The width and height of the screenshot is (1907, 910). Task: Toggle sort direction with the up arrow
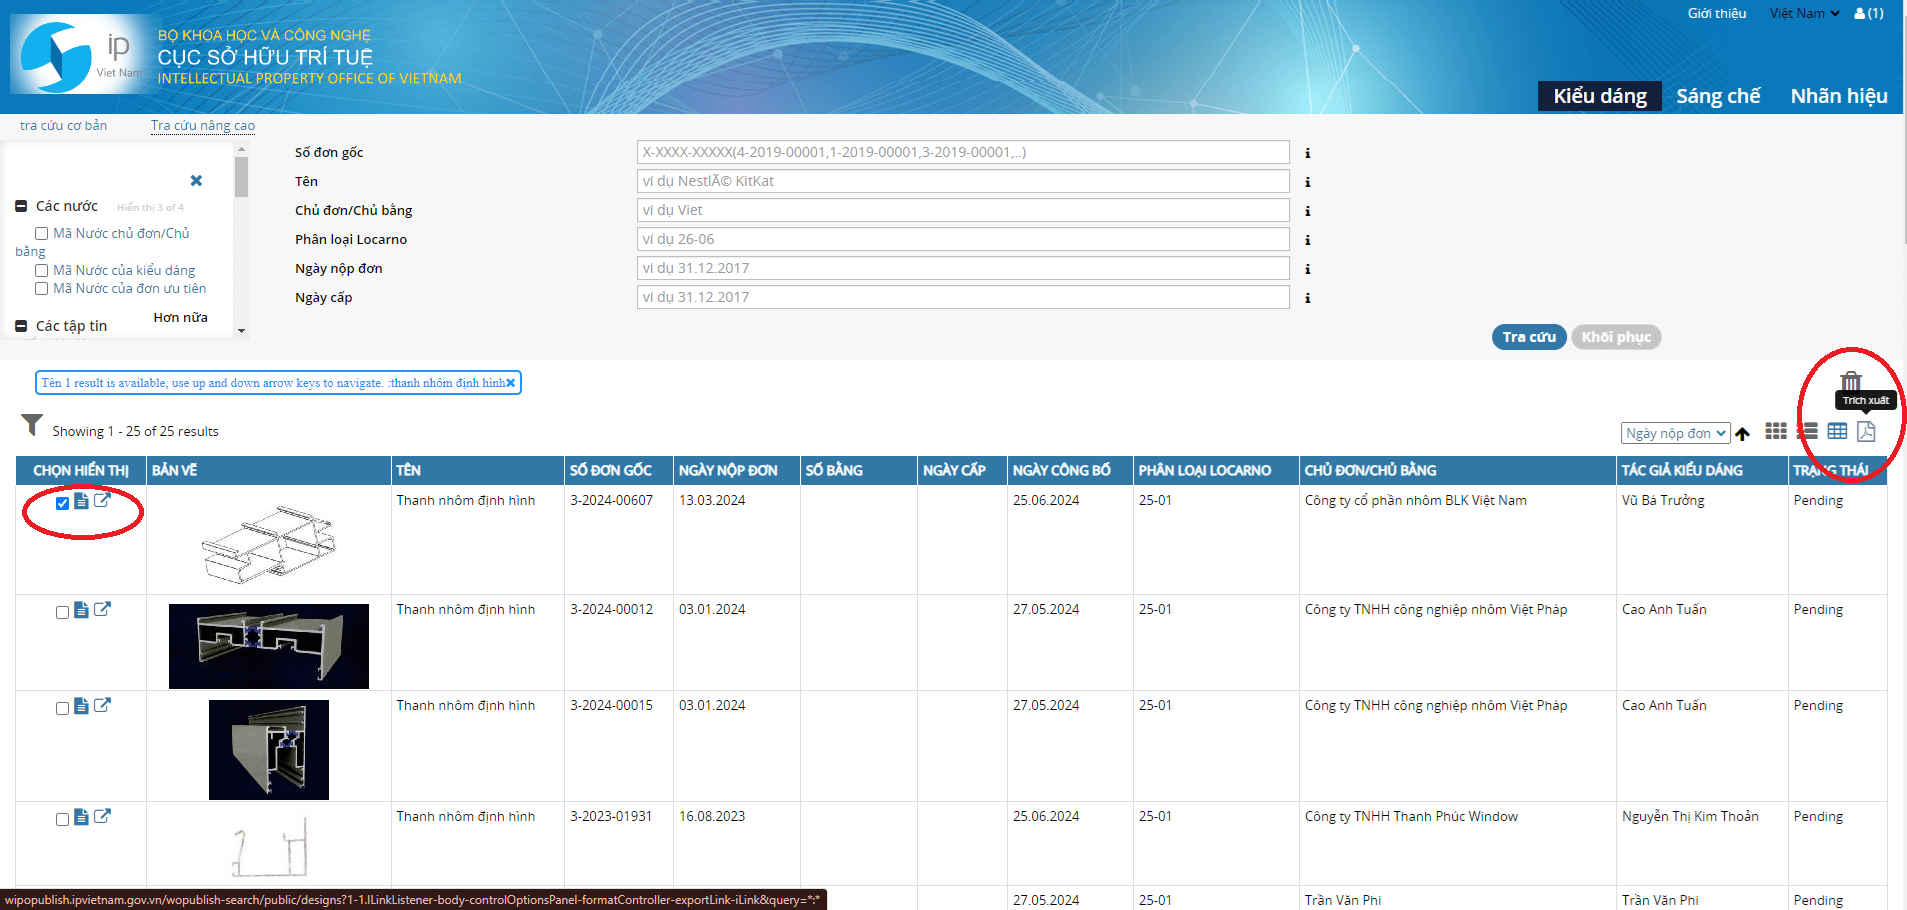[1743, 434]
